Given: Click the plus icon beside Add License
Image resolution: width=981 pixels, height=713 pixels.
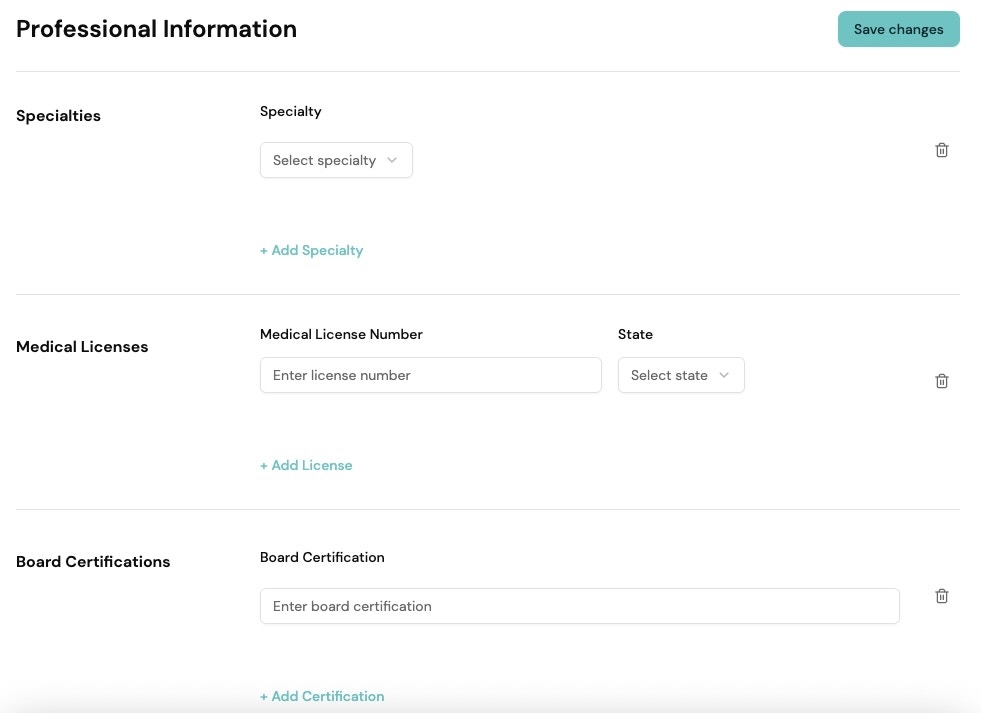Looking at the screenshot, I should 265,465.
